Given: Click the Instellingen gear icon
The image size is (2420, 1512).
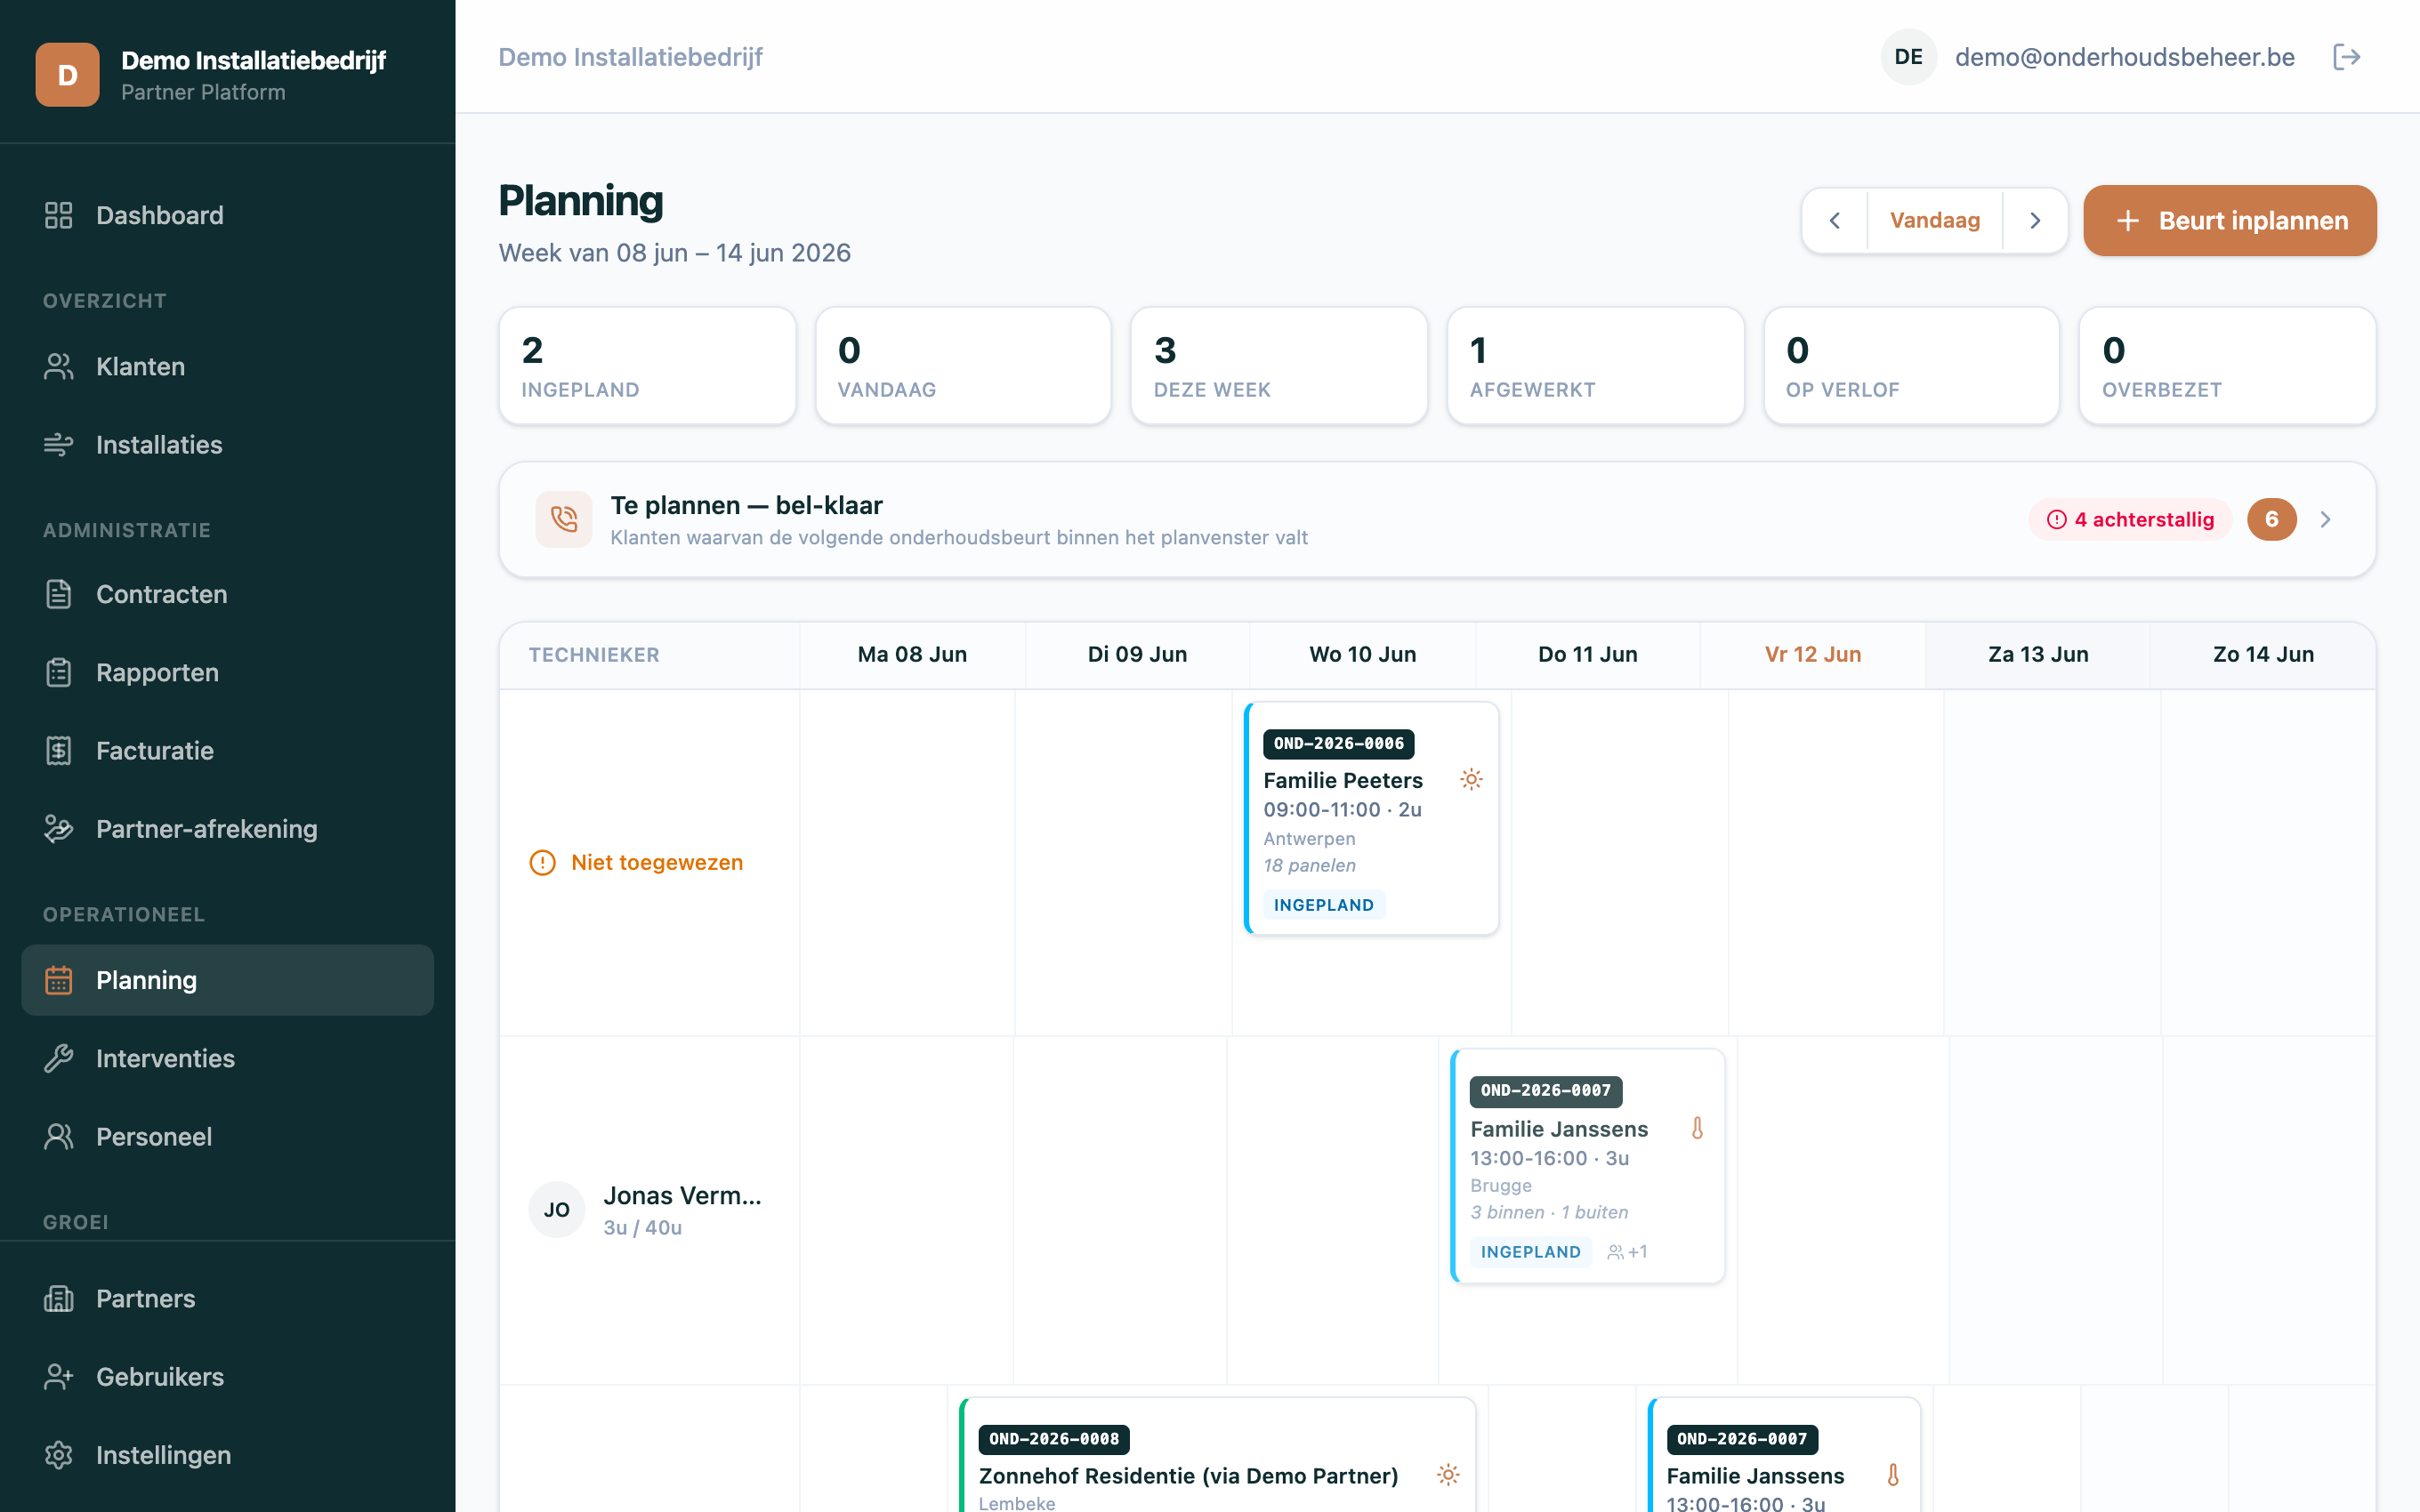Looking at the screenshot, I should coord(59,1455).
